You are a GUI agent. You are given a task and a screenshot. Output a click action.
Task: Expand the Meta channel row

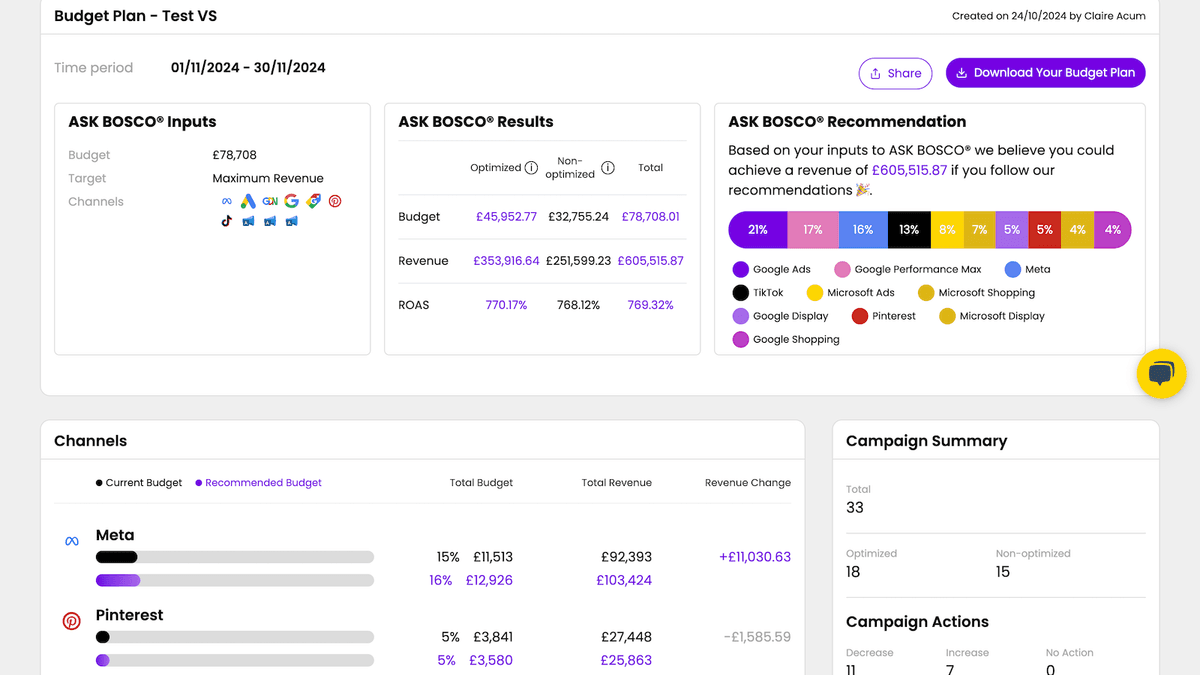pos(115,535)
